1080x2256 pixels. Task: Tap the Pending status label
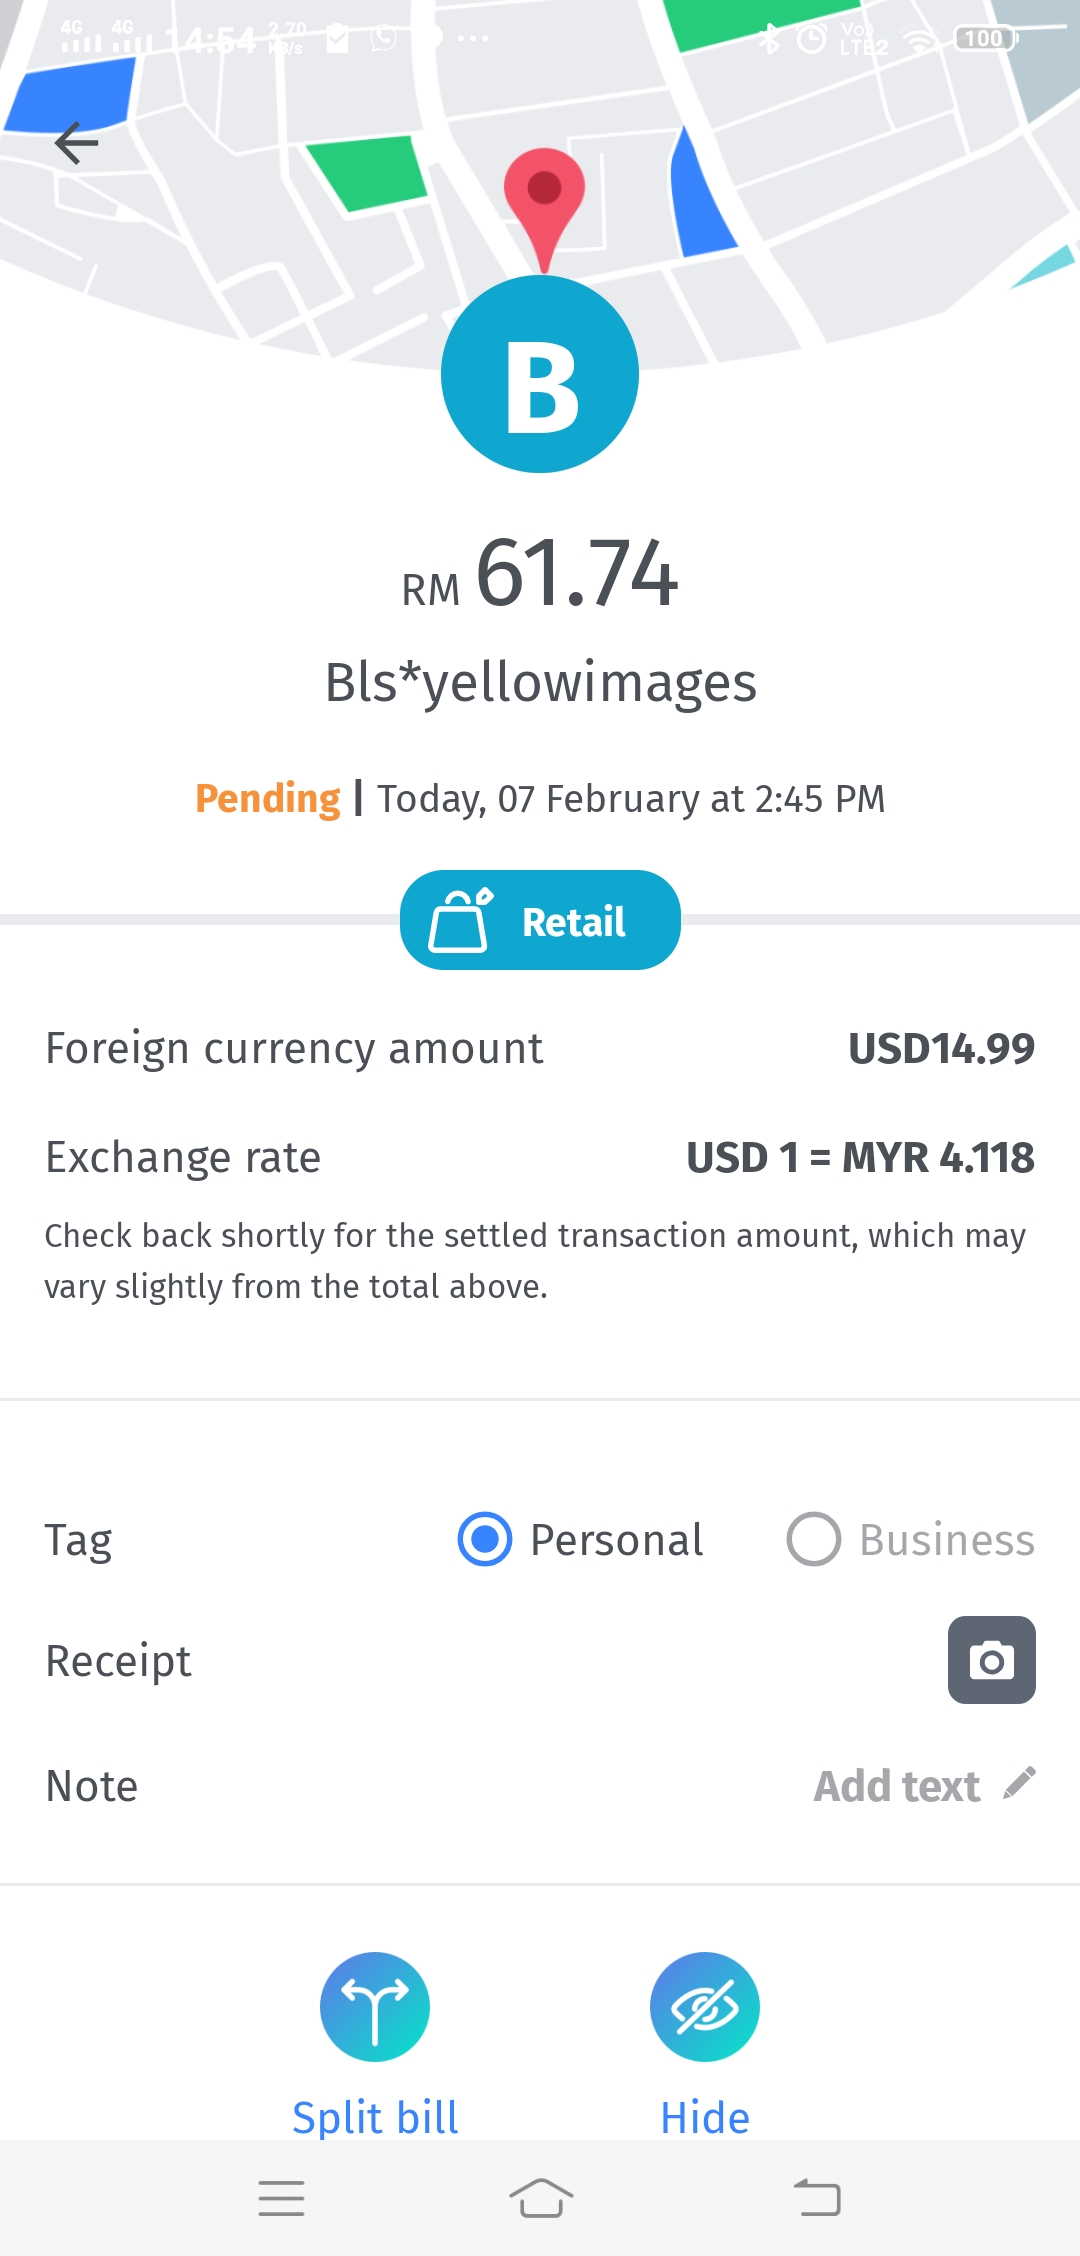click(x=268, y=799)
